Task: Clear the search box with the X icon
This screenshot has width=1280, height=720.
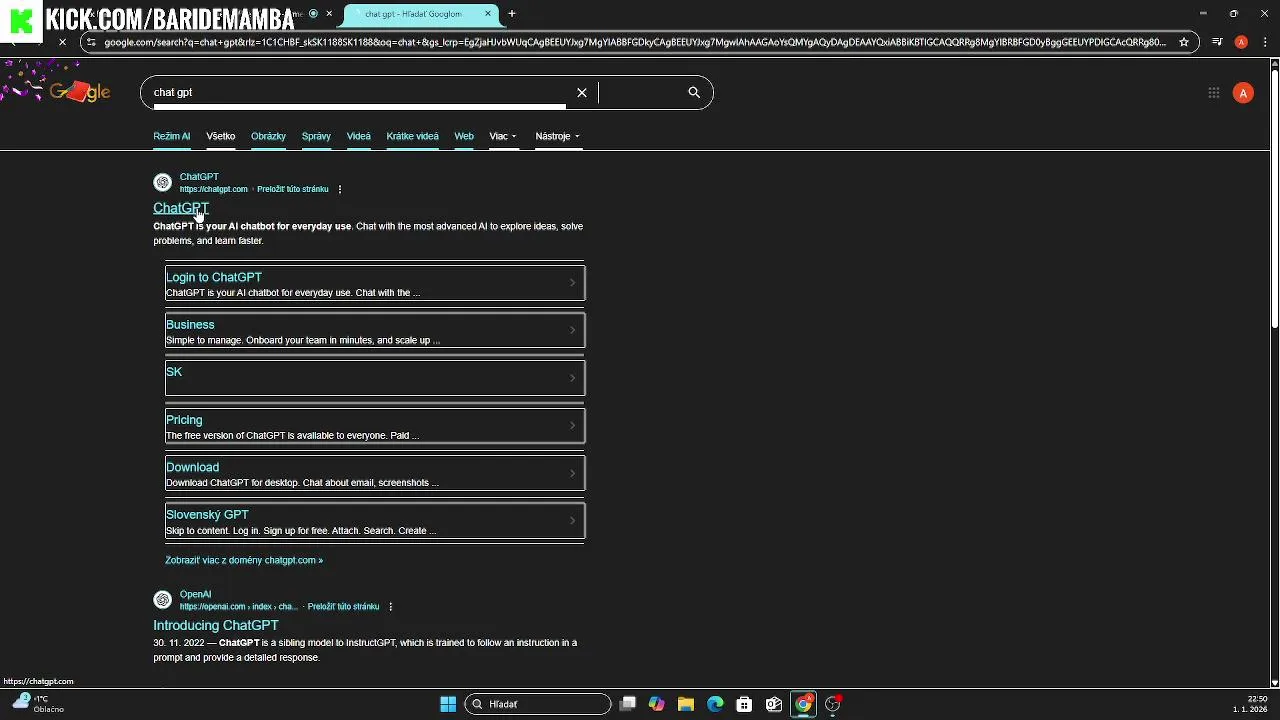Action: point(582,92)
